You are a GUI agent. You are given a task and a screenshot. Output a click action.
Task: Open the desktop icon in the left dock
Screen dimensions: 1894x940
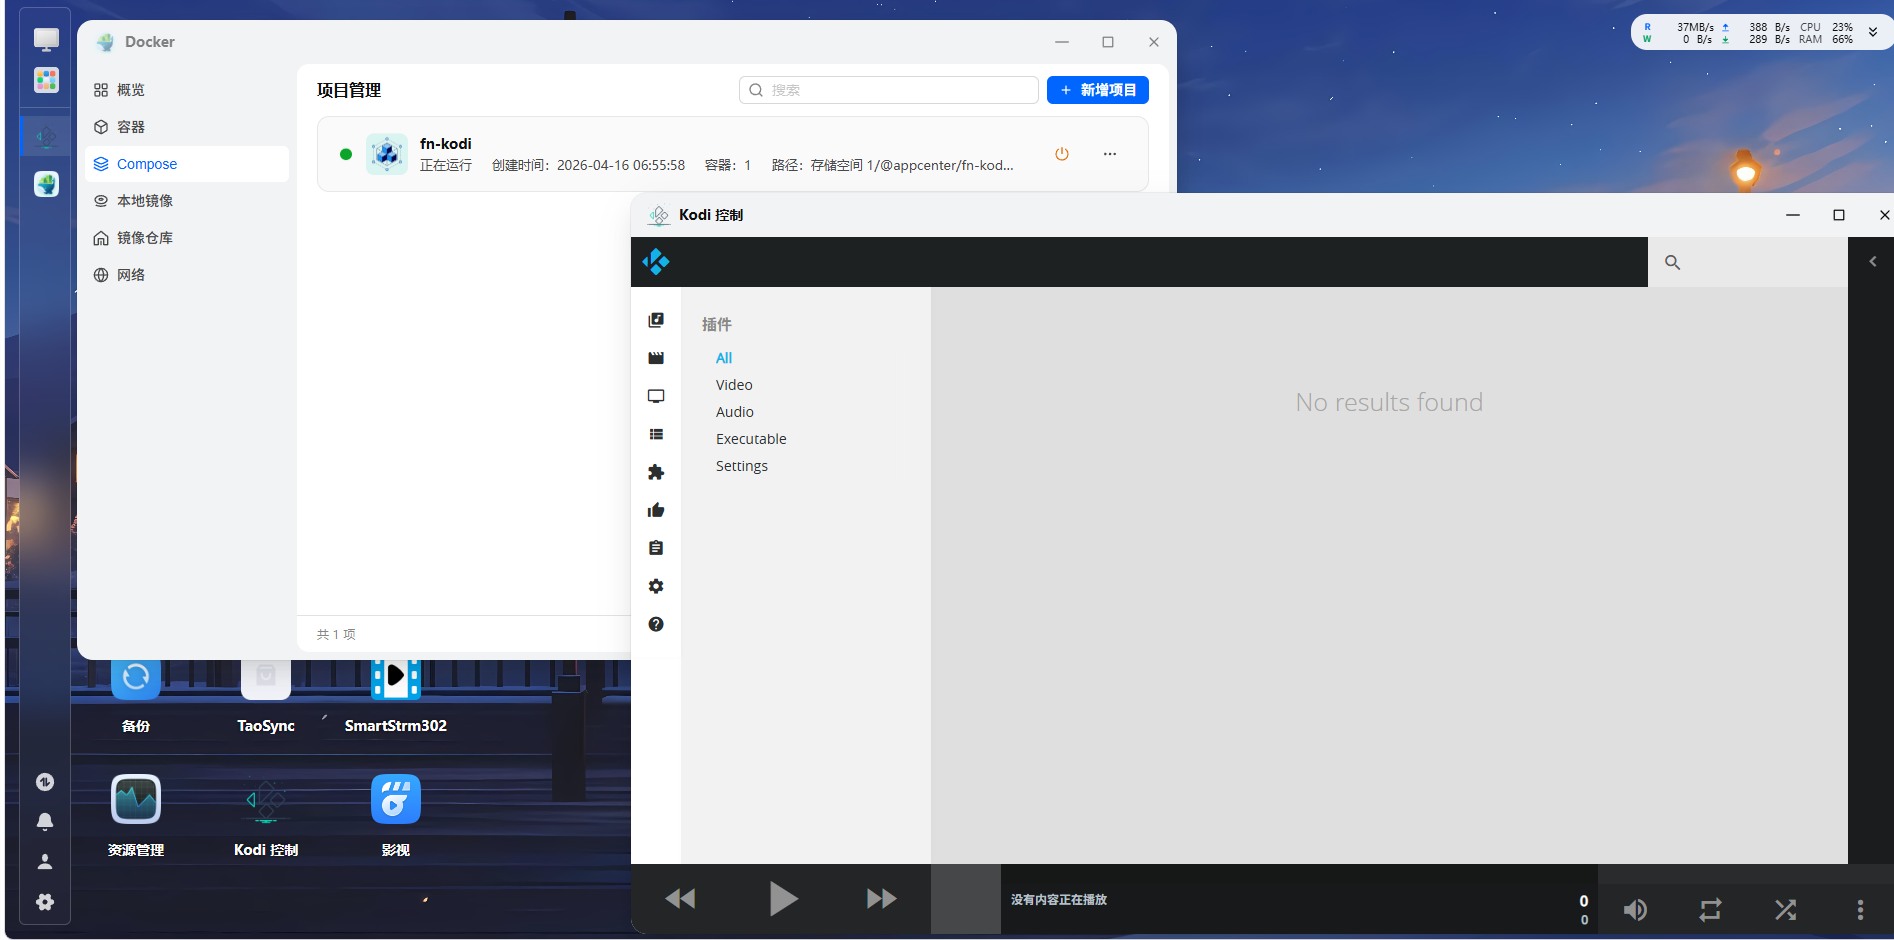coord(46,39)
